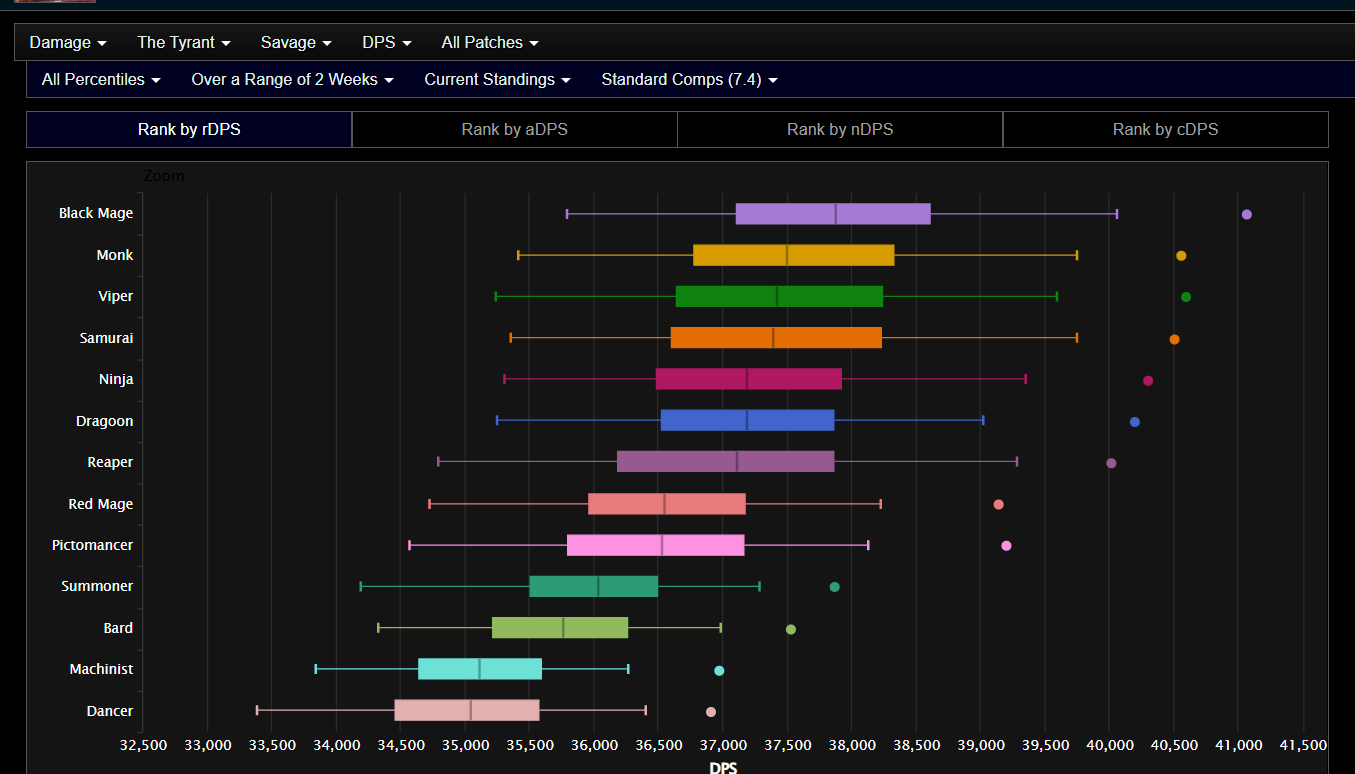Click the Dancer job label

click(110, 711)
